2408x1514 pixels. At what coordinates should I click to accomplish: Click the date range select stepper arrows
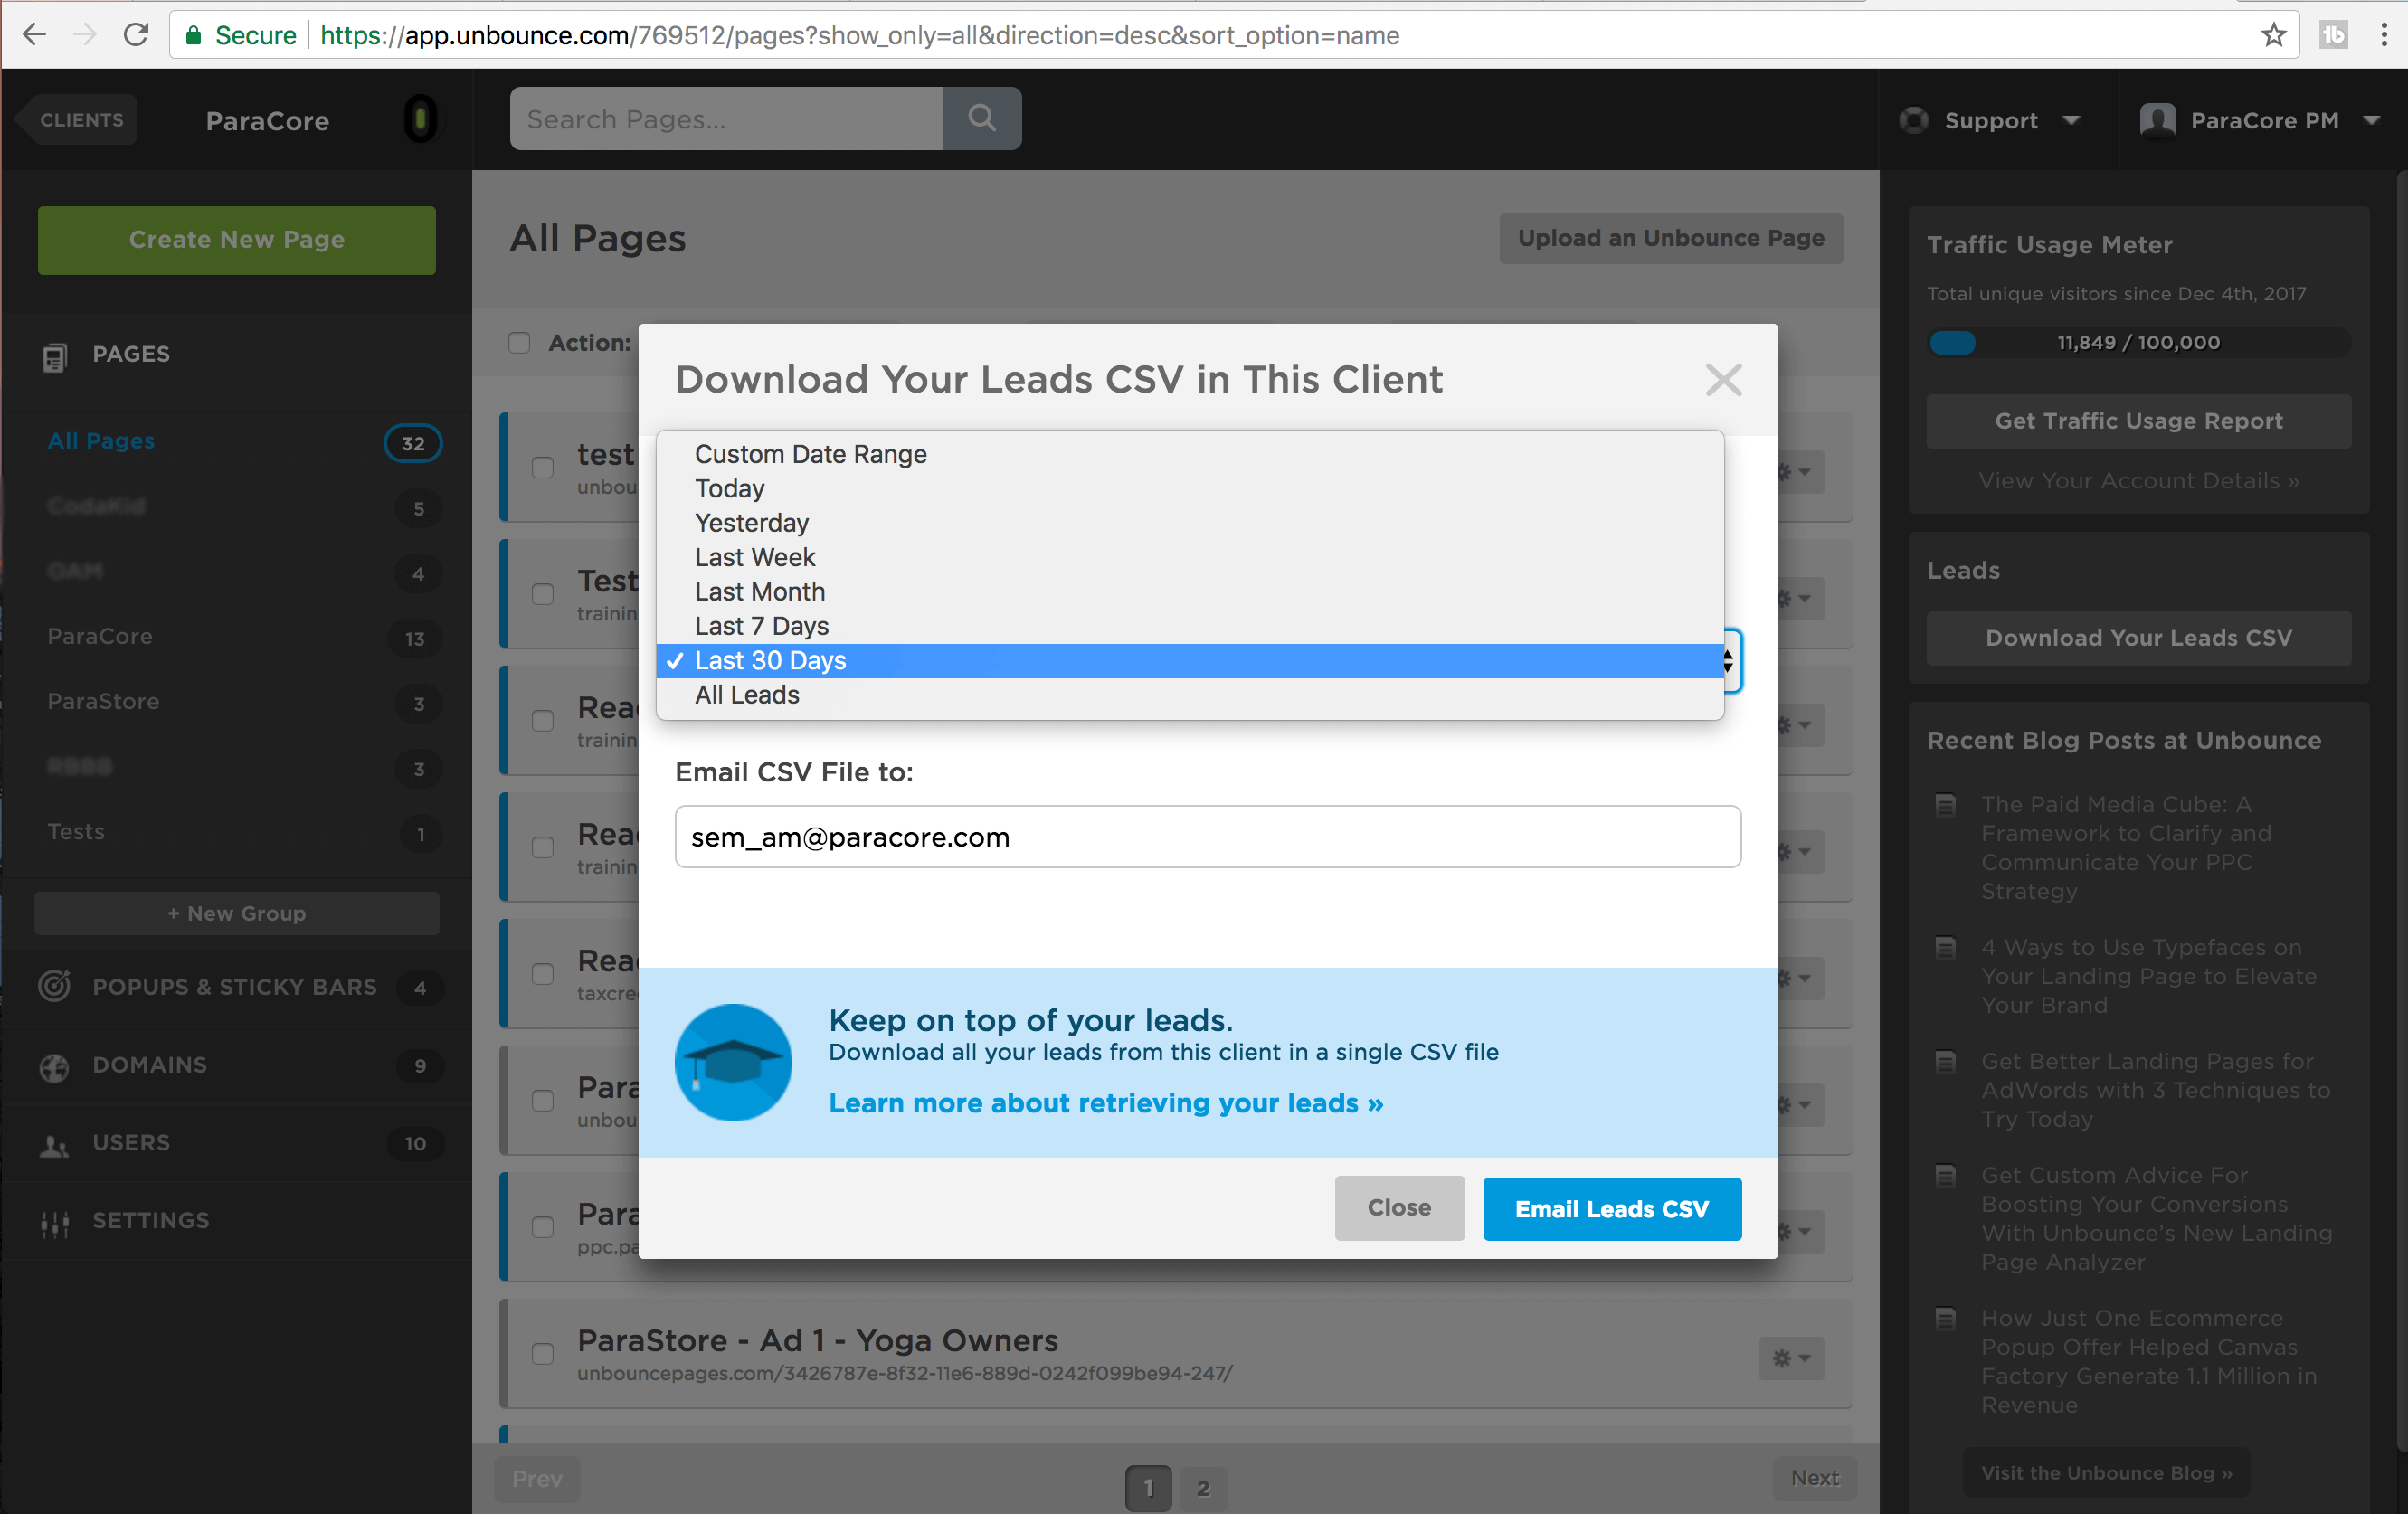point(1728,661)
